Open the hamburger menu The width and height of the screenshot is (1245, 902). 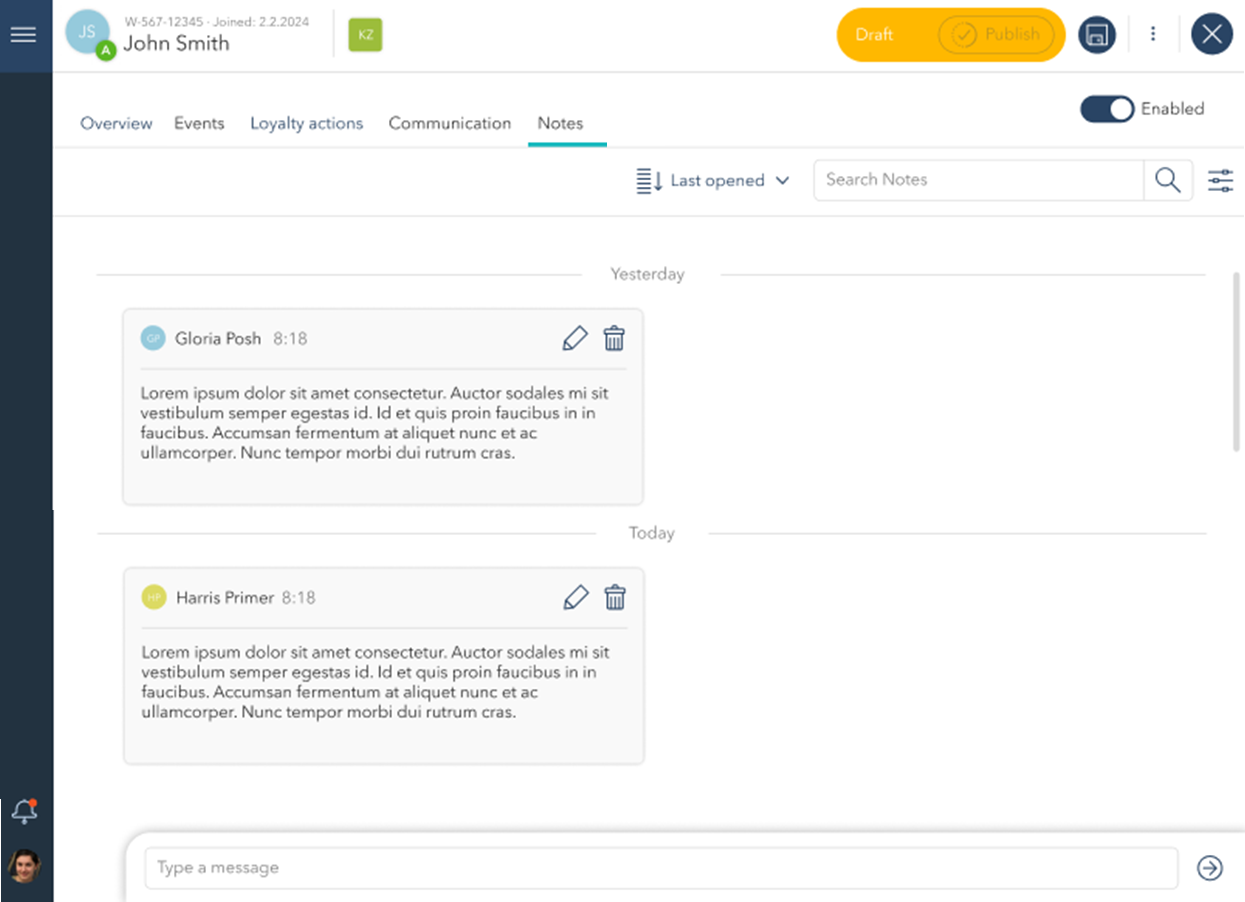coord(23,35)
